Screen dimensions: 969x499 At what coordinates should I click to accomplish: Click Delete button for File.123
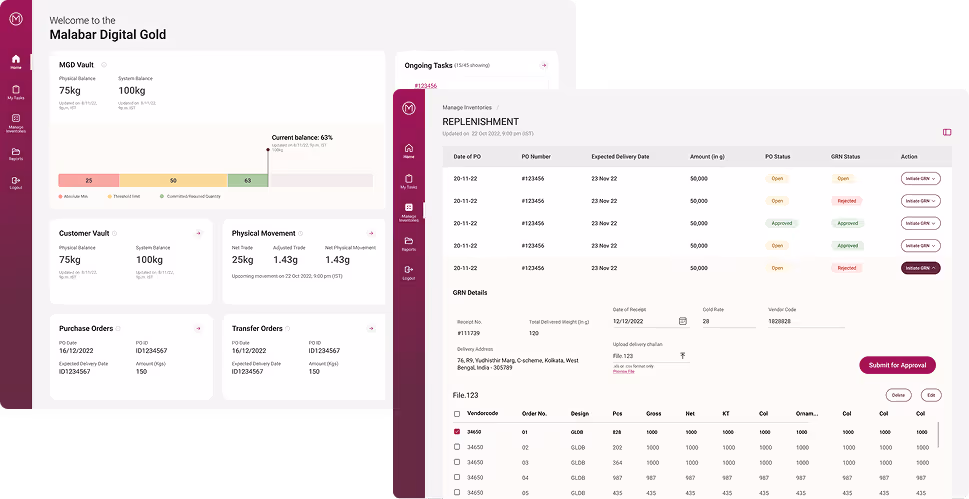[899, 395]
